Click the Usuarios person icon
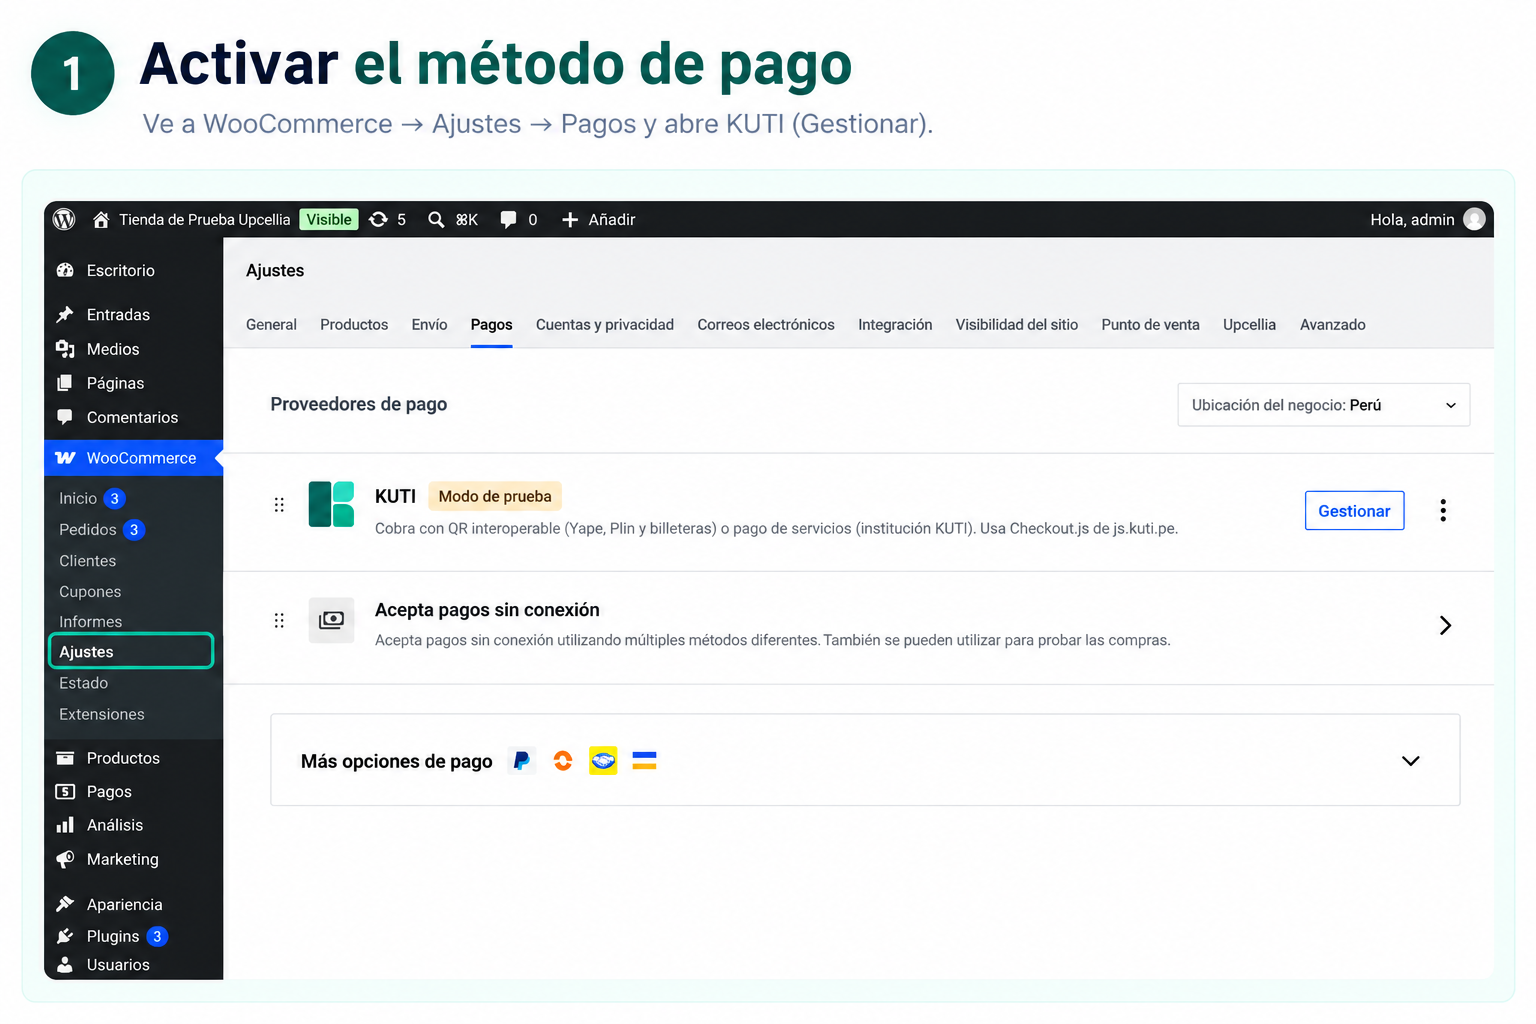Viewport: 1536px width, 1024px height. point(65,964)
